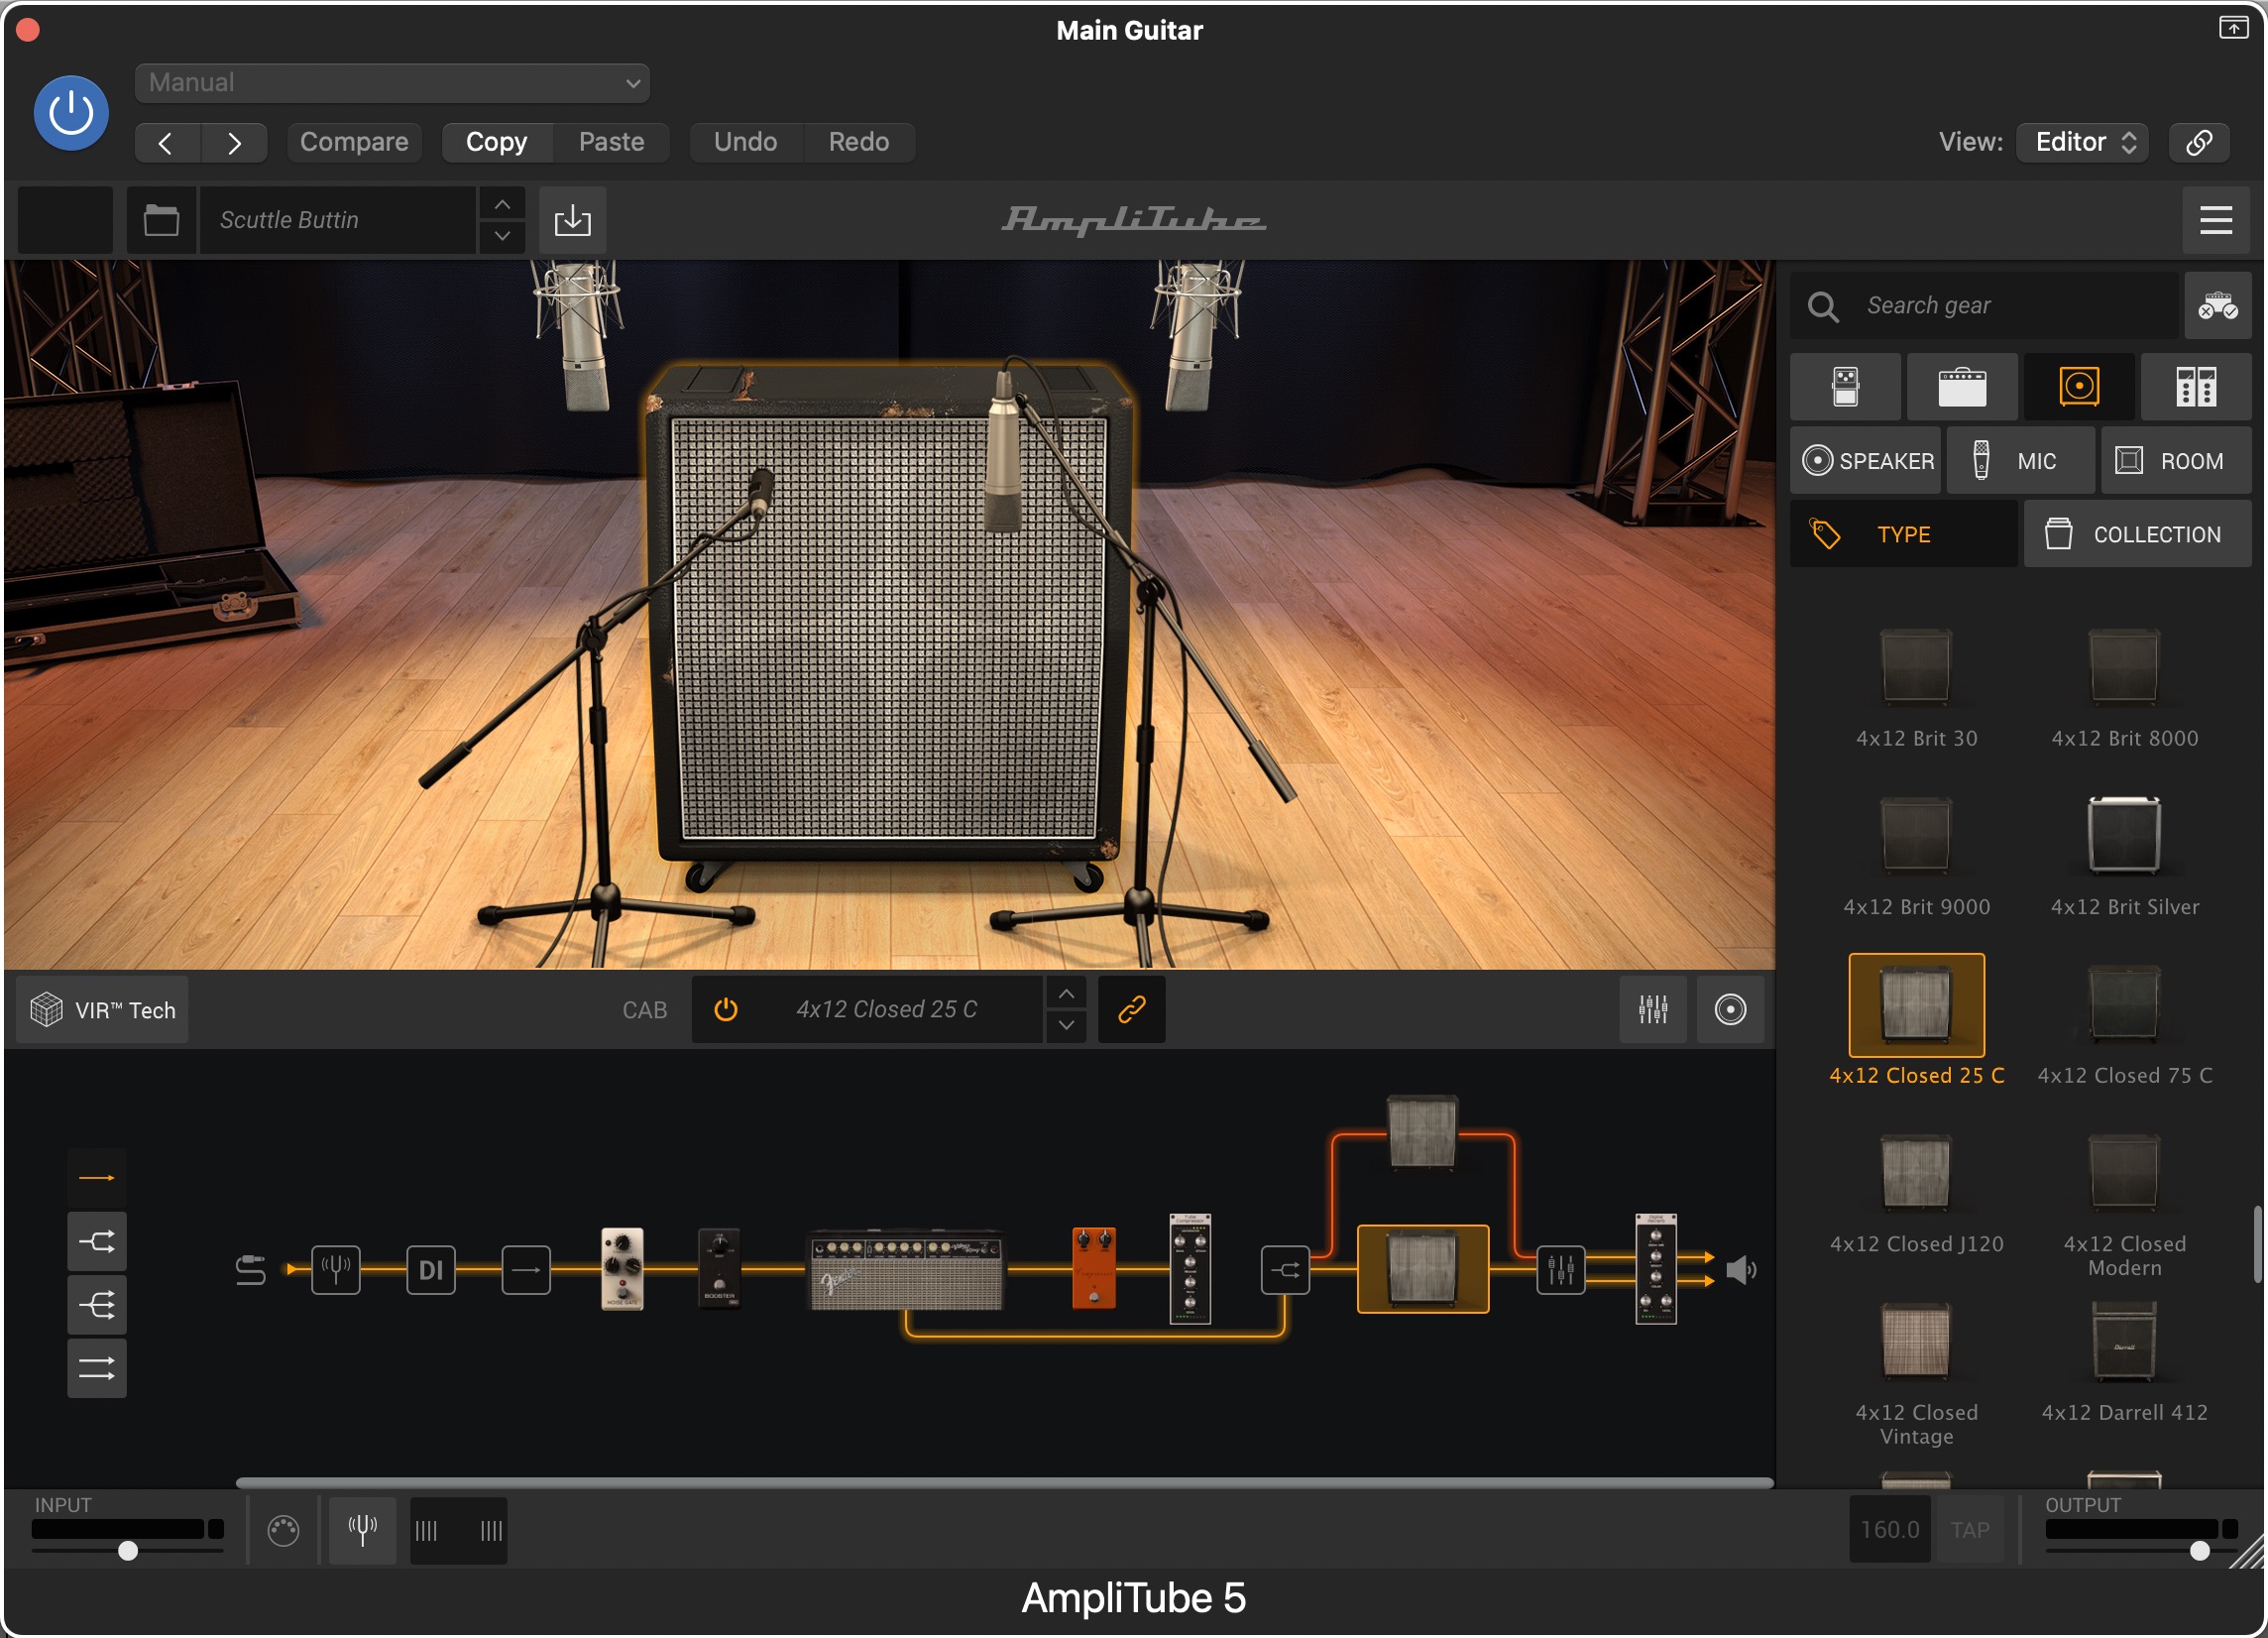Image resolution: width=2268 pixels, height=1638 pixels.
Task: Click the Redo button
Action: 859,142
